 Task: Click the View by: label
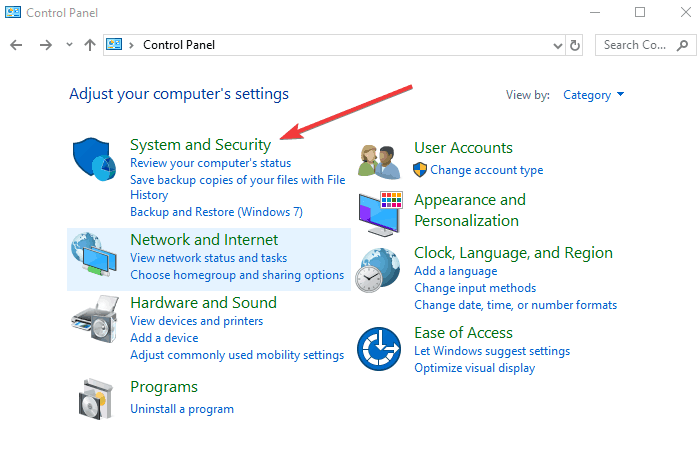pos(528,95)
